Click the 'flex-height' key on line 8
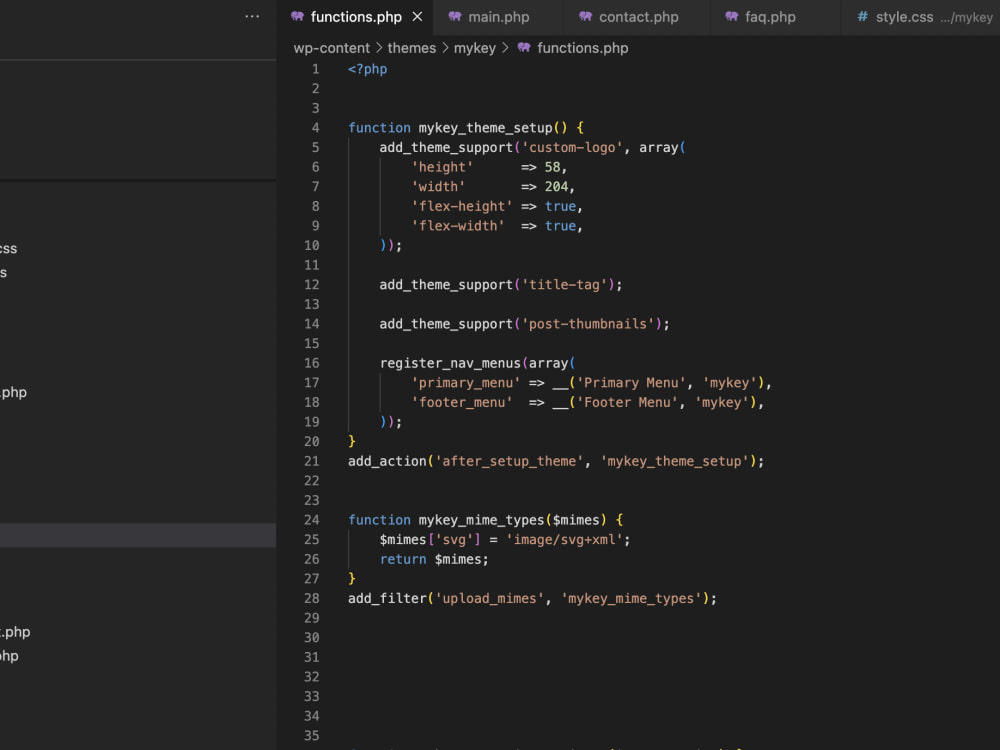Image resolution: width=1000 pixels, height=750 pixels. click(462, 206)
